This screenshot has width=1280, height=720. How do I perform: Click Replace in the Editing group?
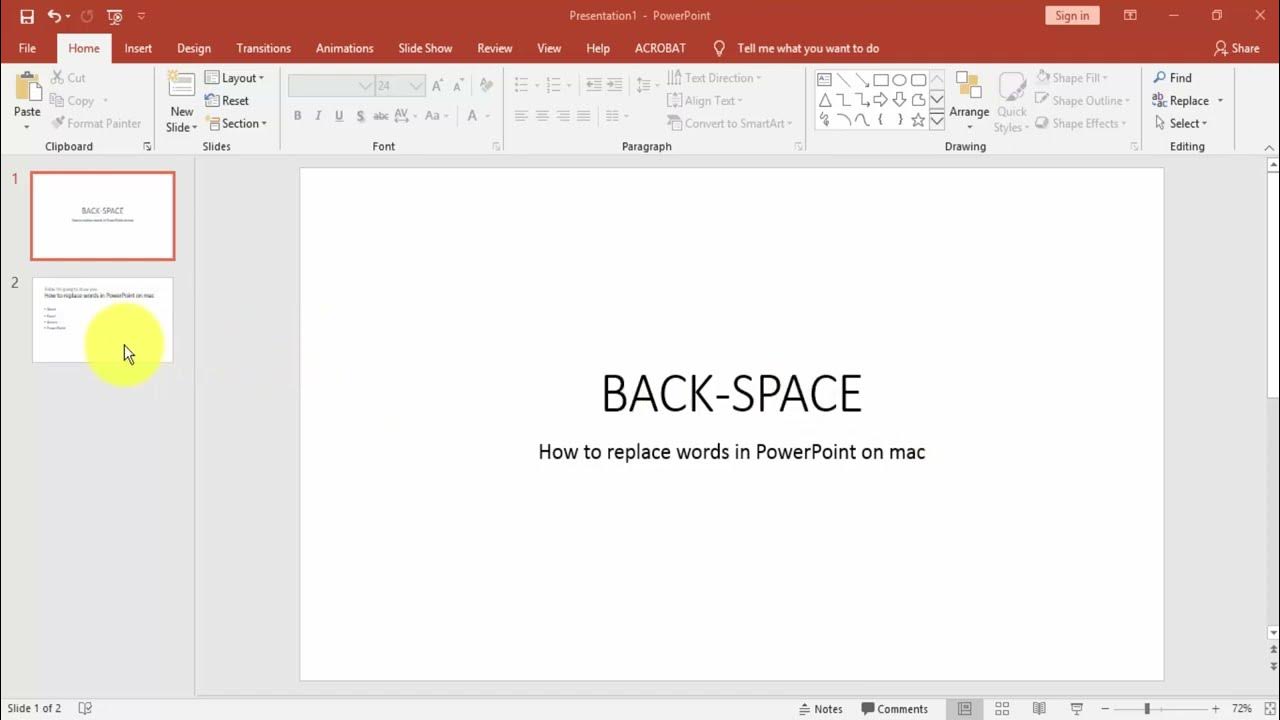(x=1188, y=101)
